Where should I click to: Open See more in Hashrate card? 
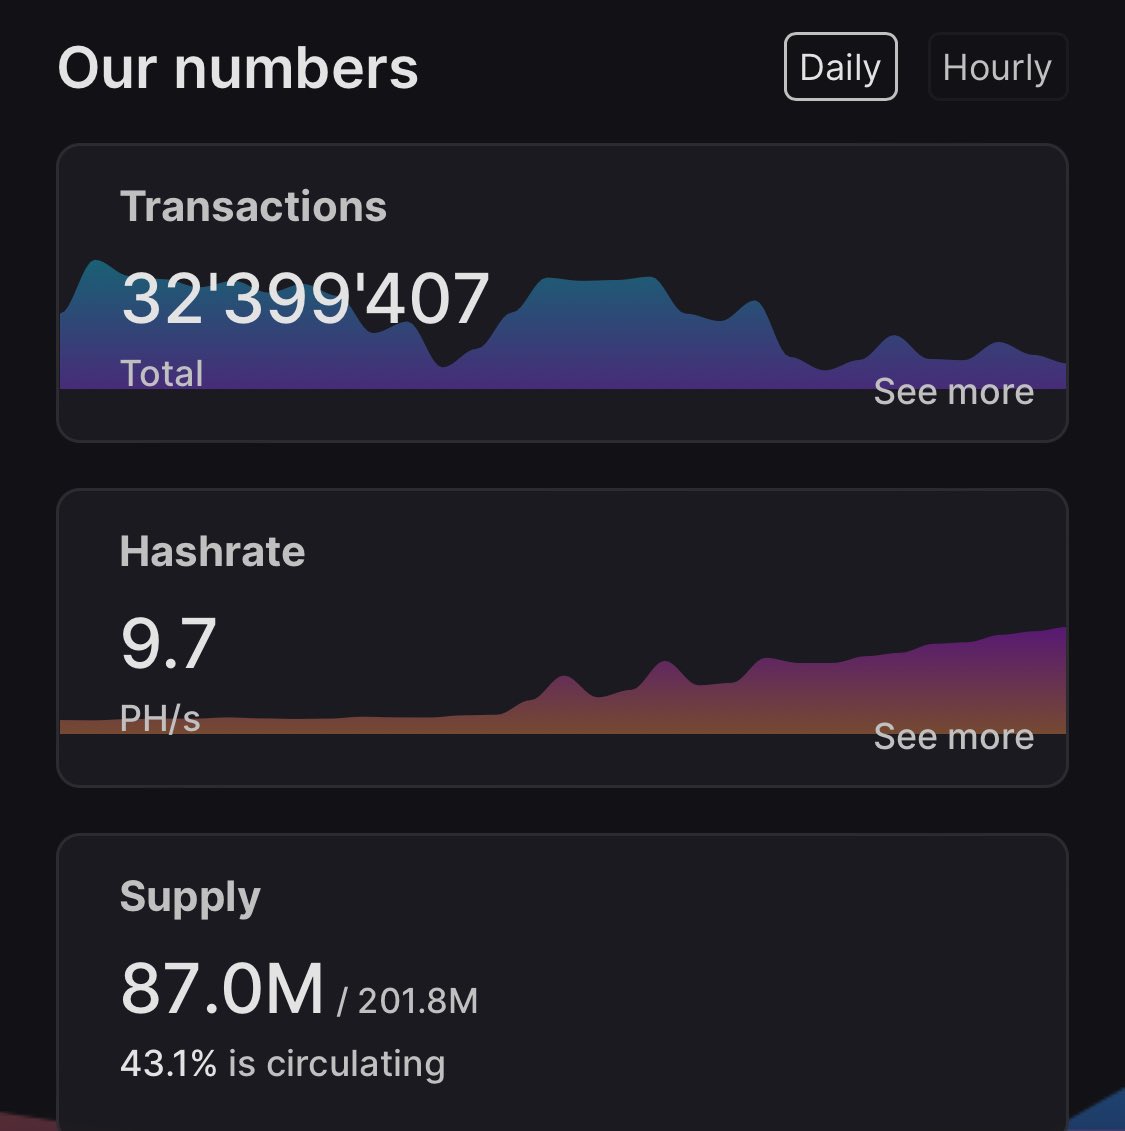953,736
